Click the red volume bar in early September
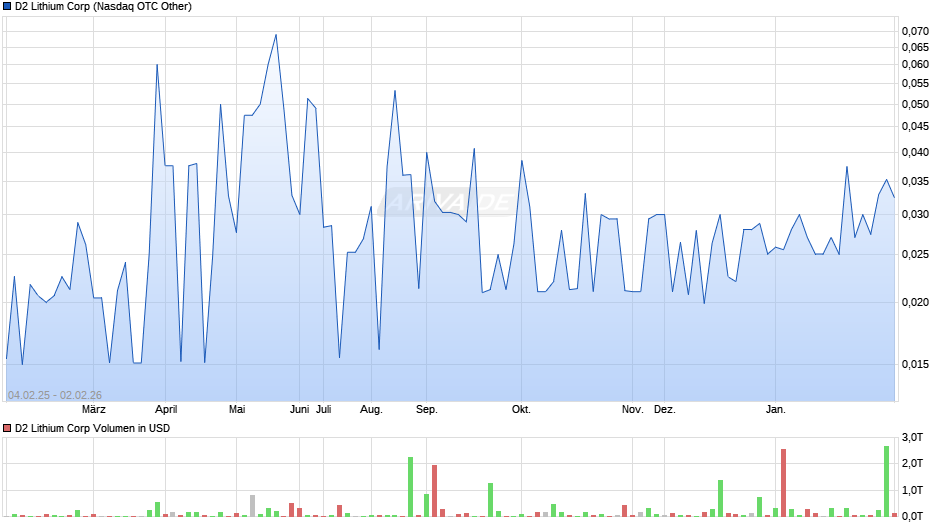This screenshot has width=940, height=526. (x=435, y=491)
